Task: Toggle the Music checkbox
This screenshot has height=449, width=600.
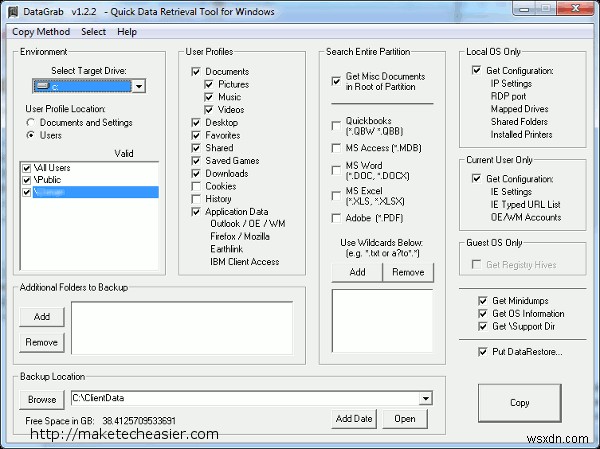Action: [x=209, y=97]
